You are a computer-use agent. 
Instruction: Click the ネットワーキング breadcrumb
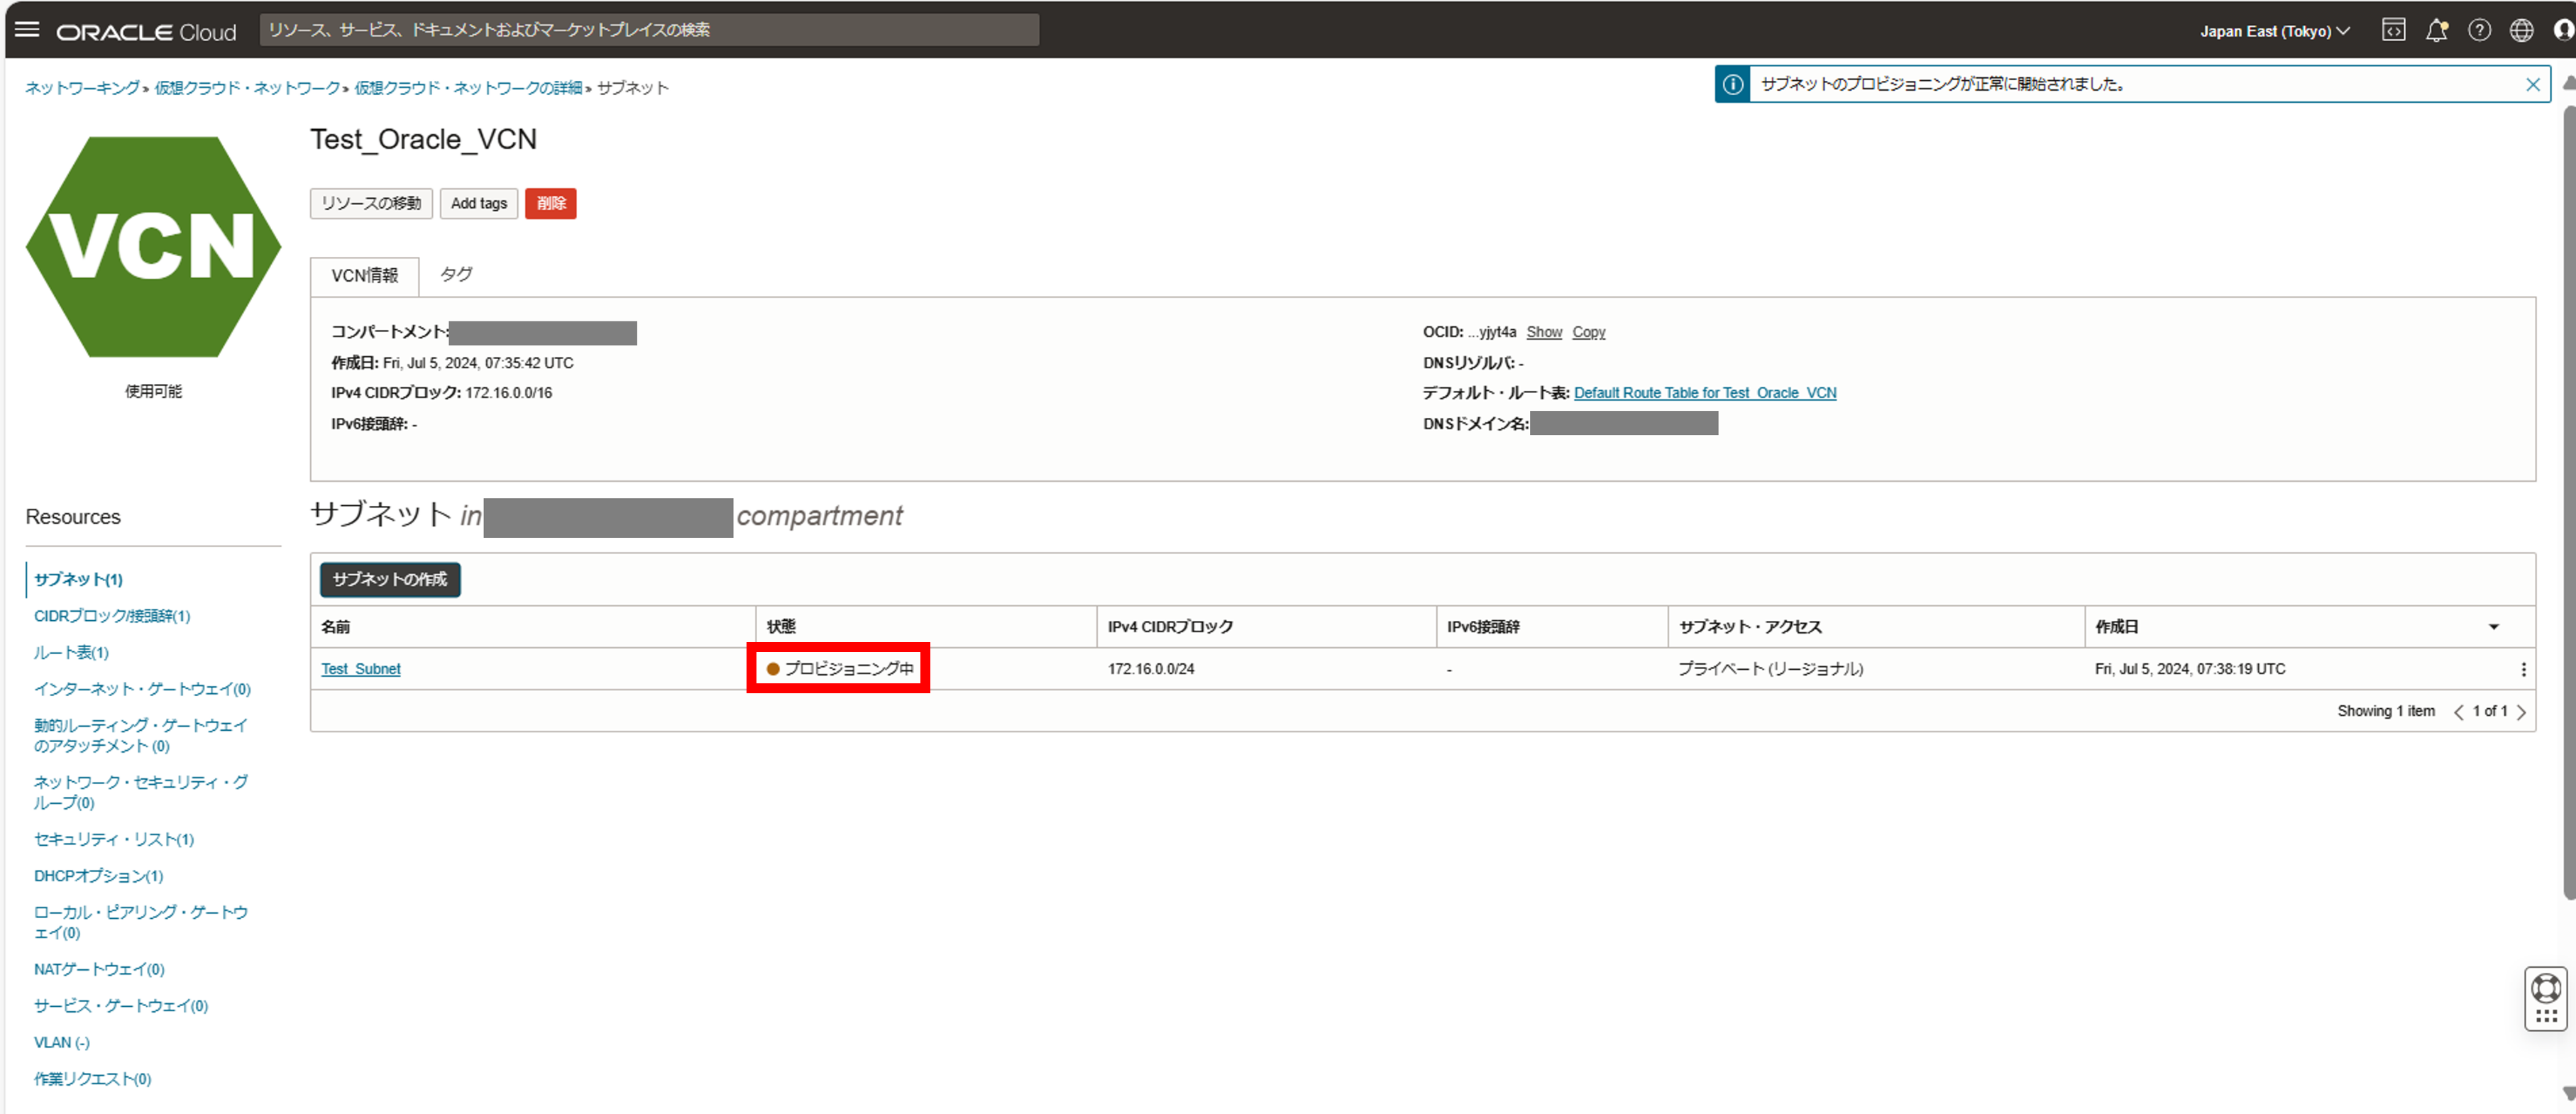coord(82,88)
